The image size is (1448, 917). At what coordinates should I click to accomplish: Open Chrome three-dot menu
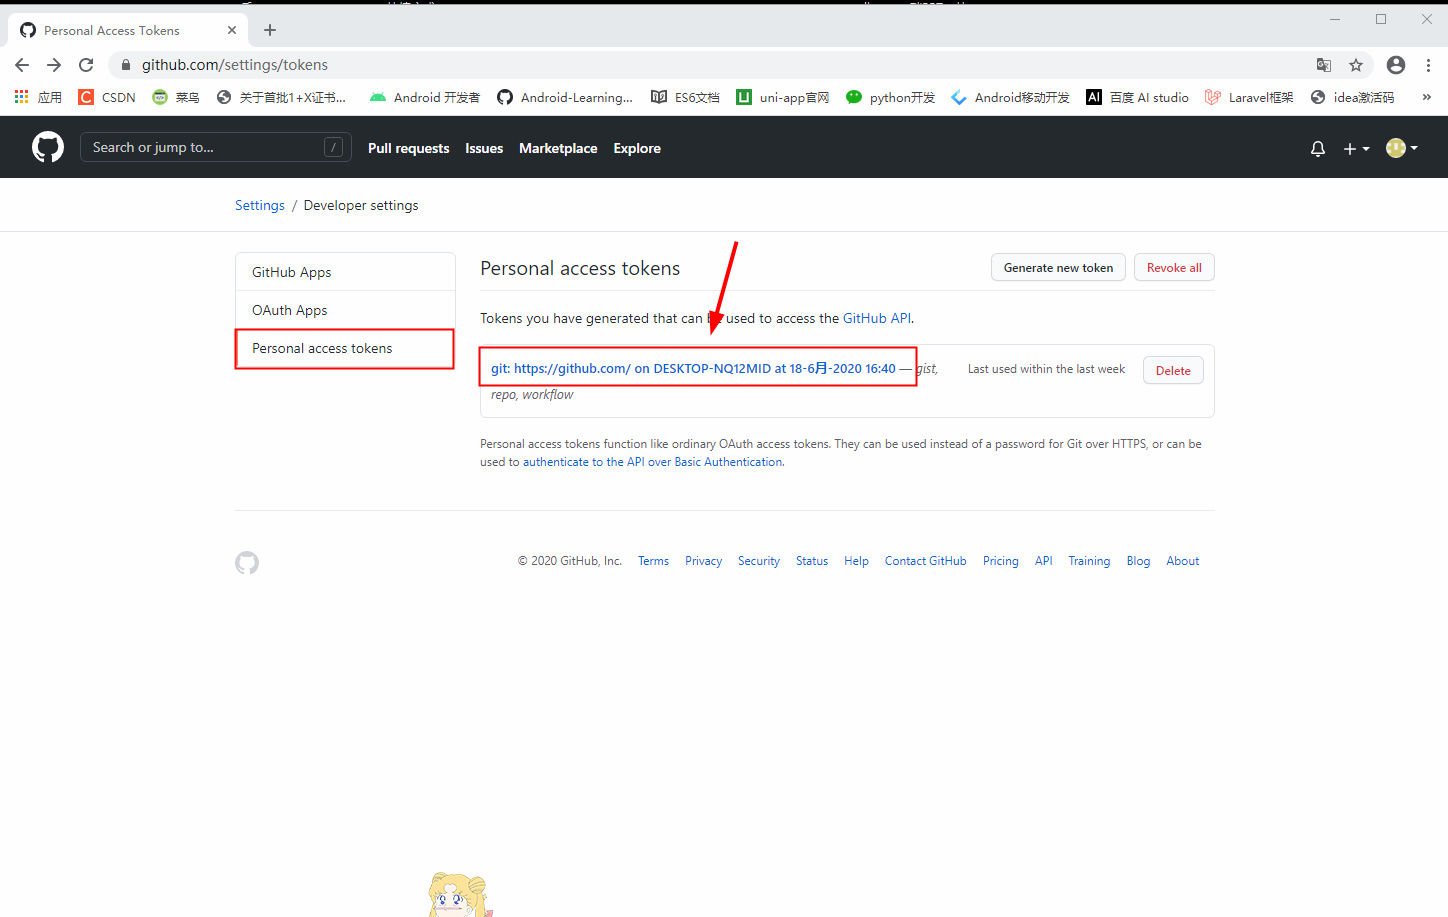tap(1428, 65)
